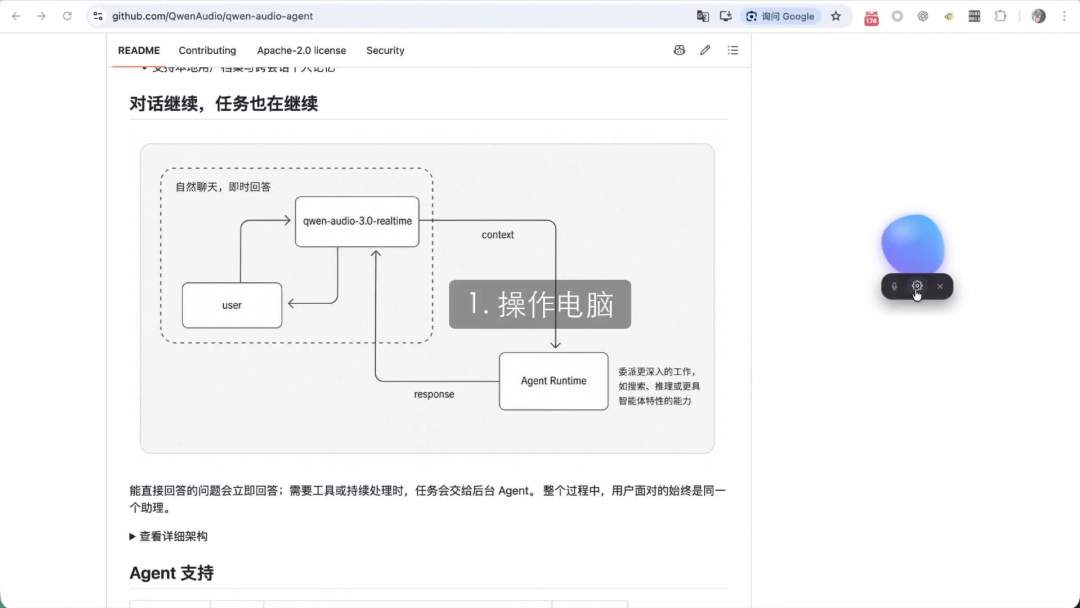
Task: Open the README outline list icon
Action: [x=733, y=50]
